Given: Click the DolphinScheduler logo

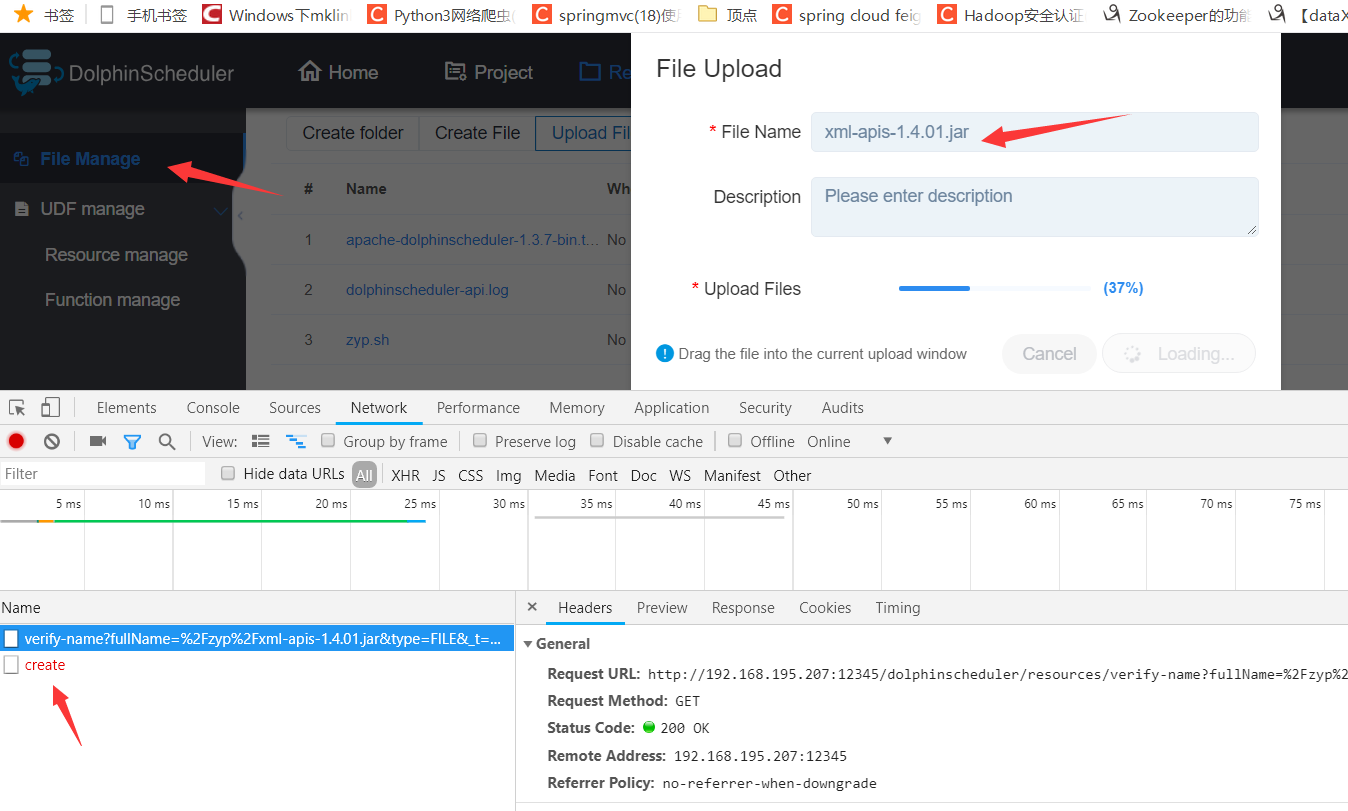Looking at the screenshot, I should point(37,71).
